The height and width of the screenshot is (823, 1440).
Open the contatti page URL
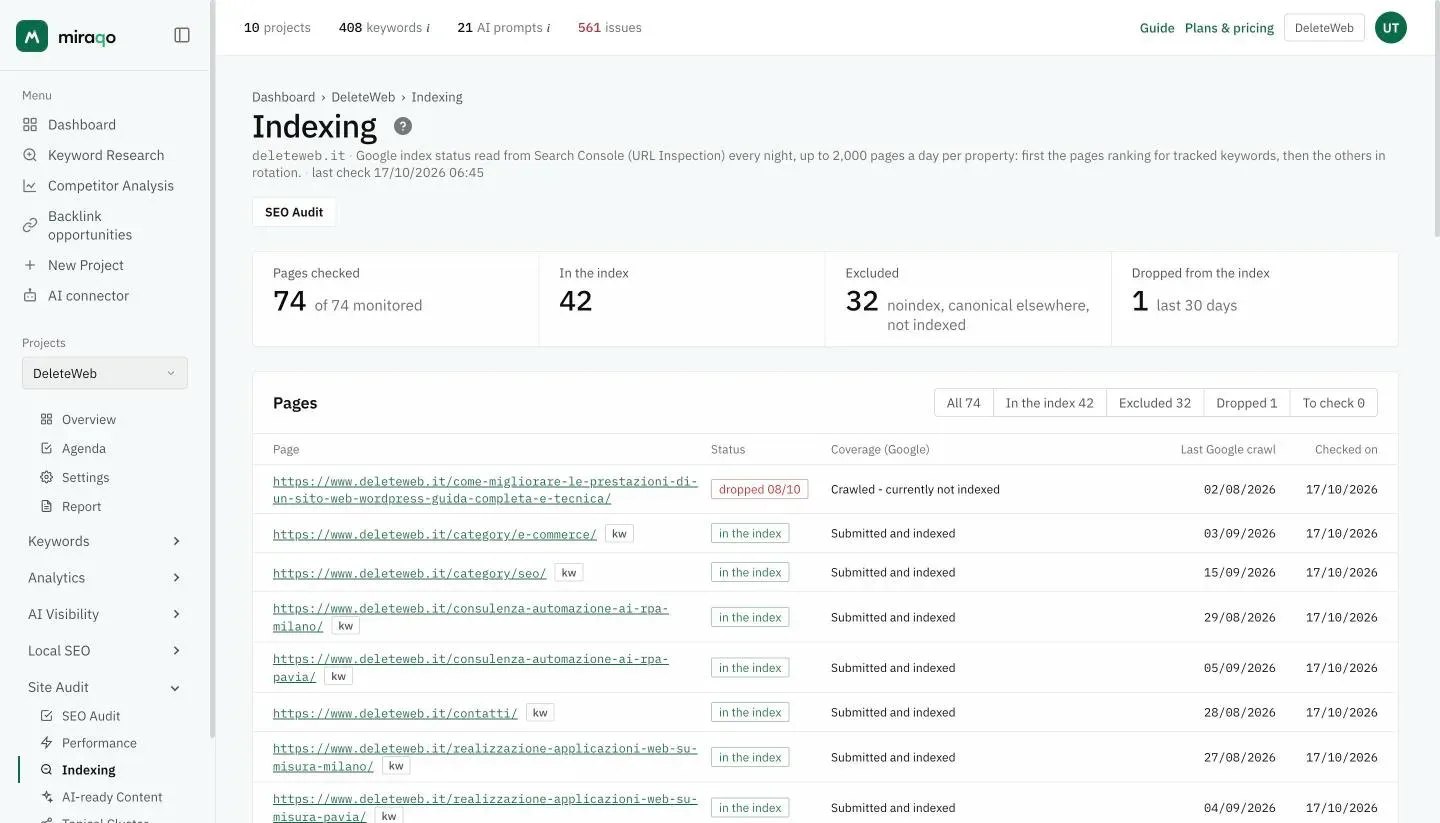pos(395,713)
